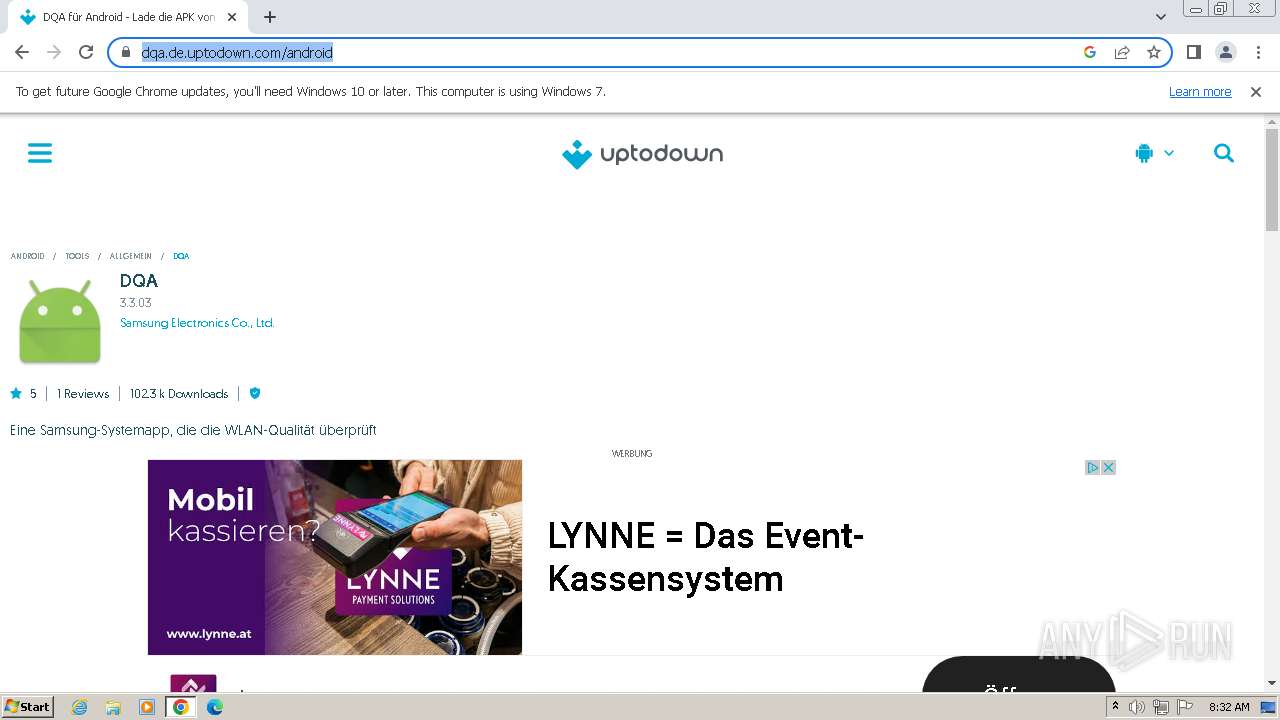Open Chrome three-dot menu
The height and width of the screenshot is (720, 1280).
1259,52
